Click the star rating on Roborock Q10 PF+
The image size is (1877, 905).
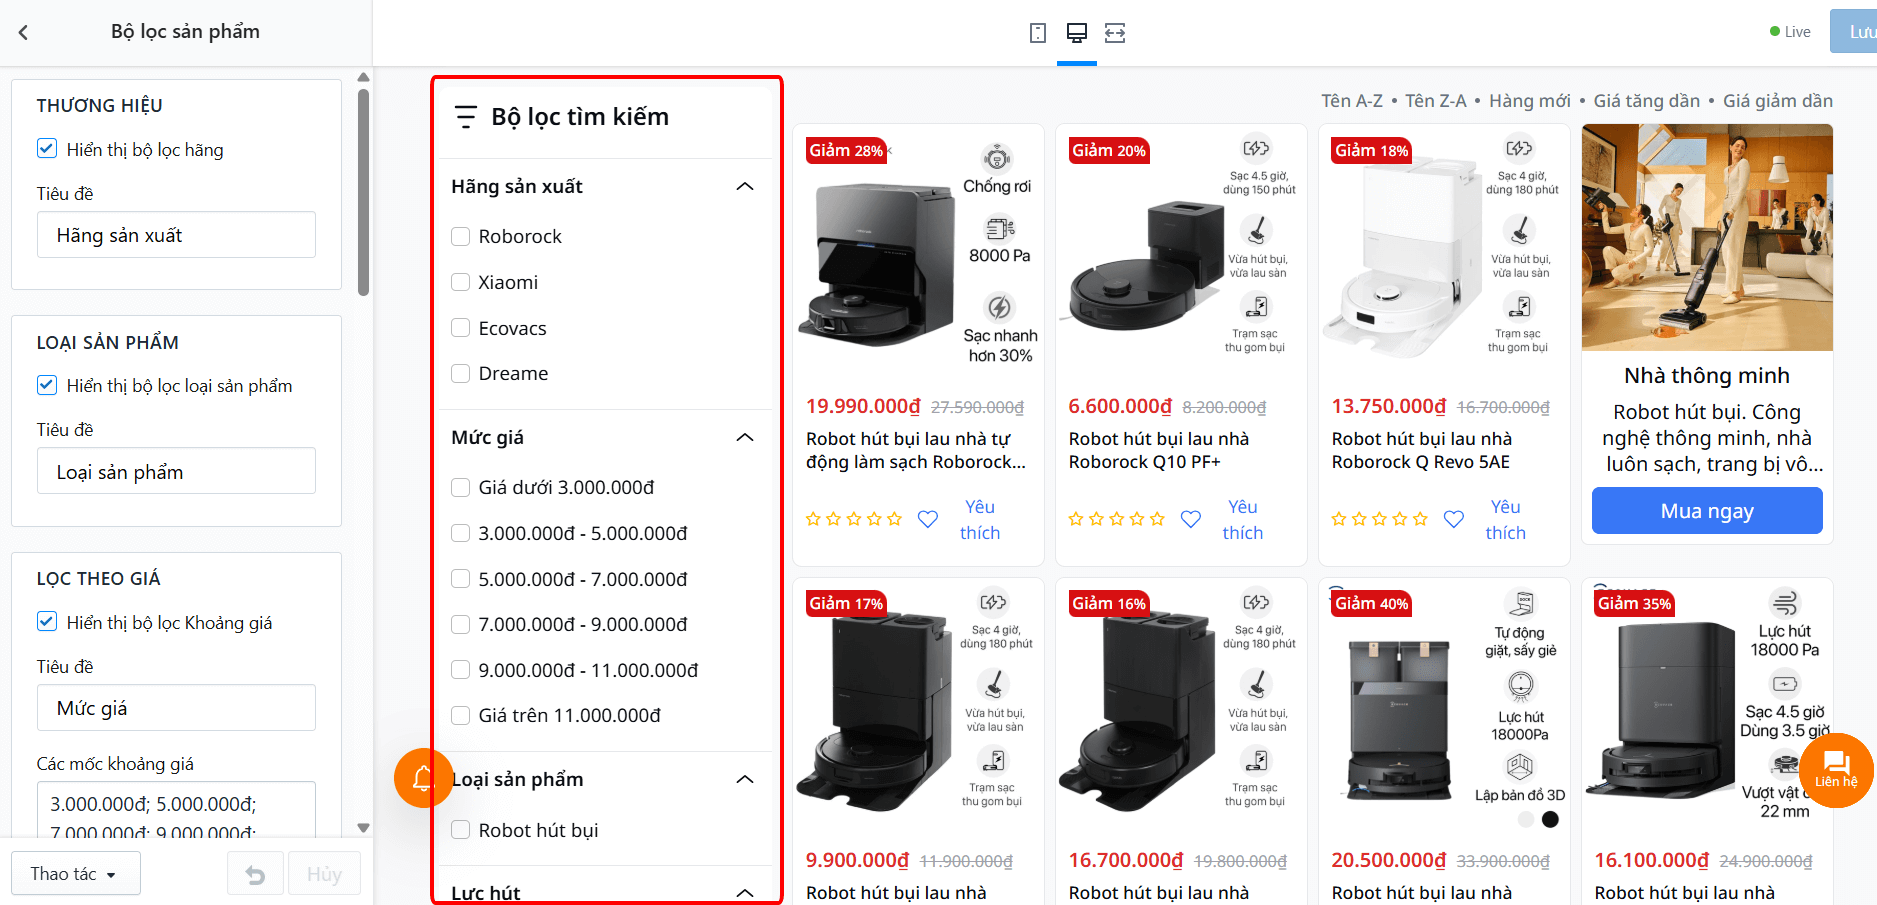click(1117, 519)
